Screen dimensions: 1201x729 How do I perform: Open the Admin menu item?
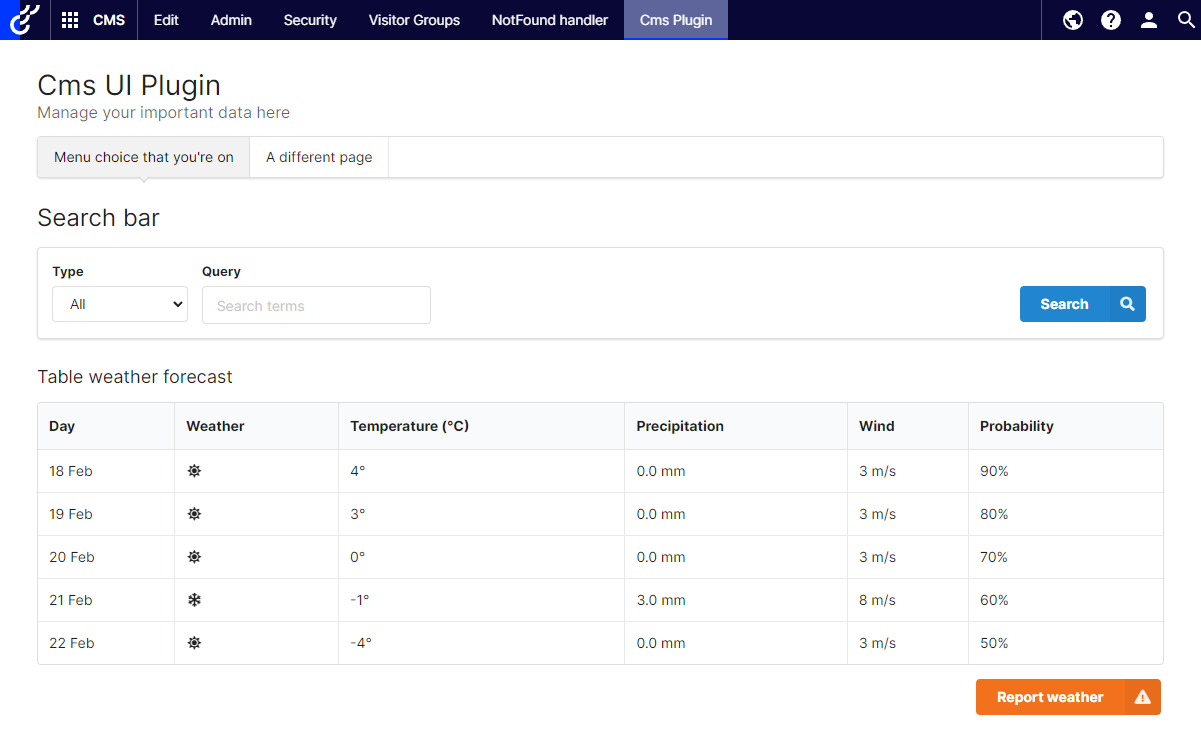[231, 20]
